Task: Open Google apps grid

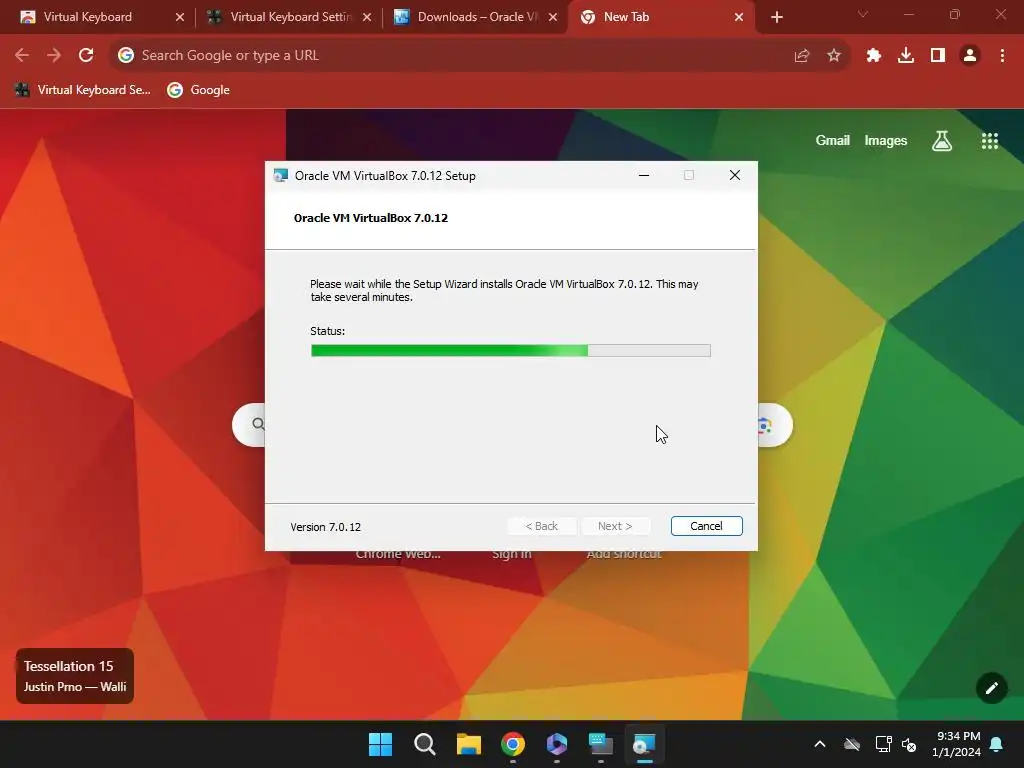Action: pos(989,140)
